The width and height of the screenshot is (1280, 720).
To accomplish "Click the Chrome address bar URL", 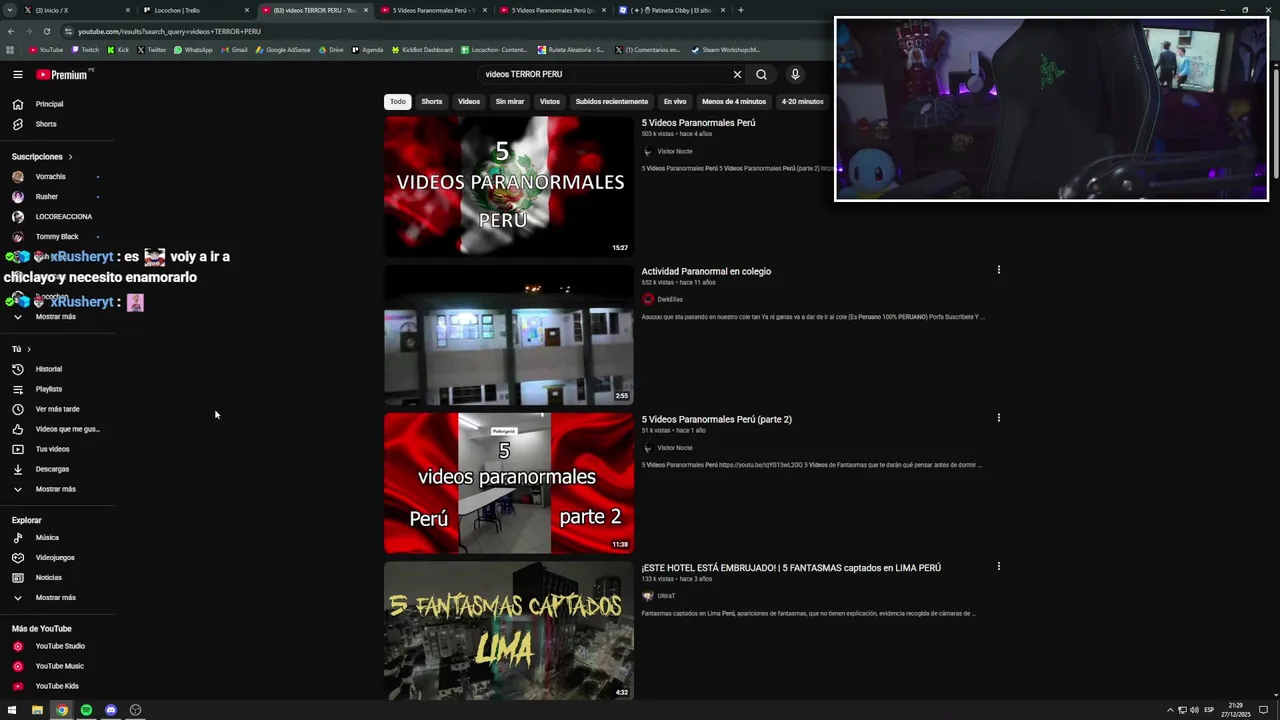I will click(169, 31).
